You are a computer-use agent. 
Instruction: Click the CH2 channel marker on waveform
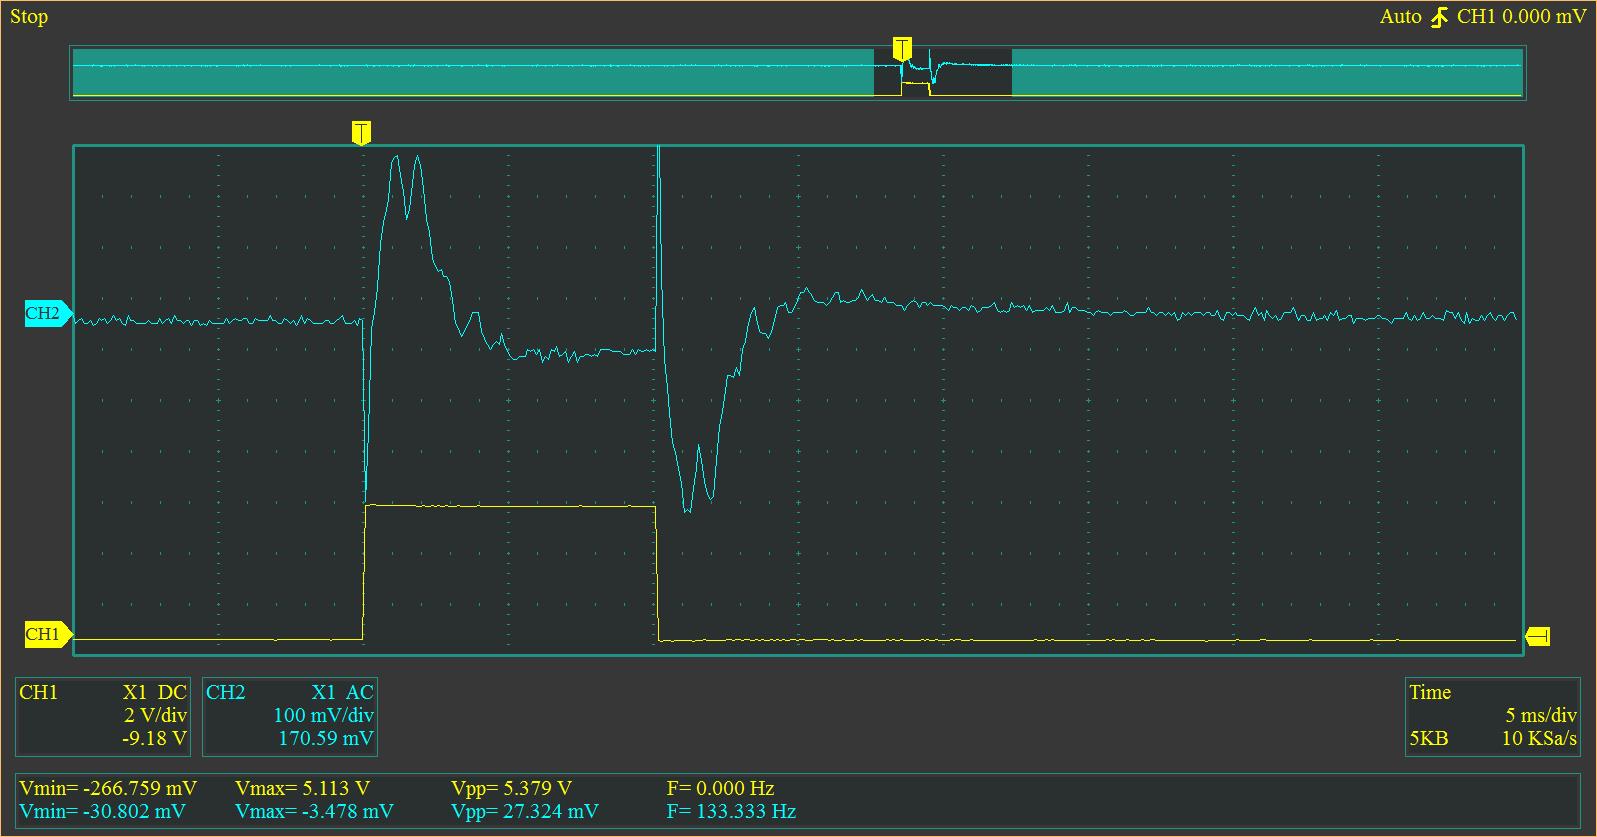[x=47, y=313]
